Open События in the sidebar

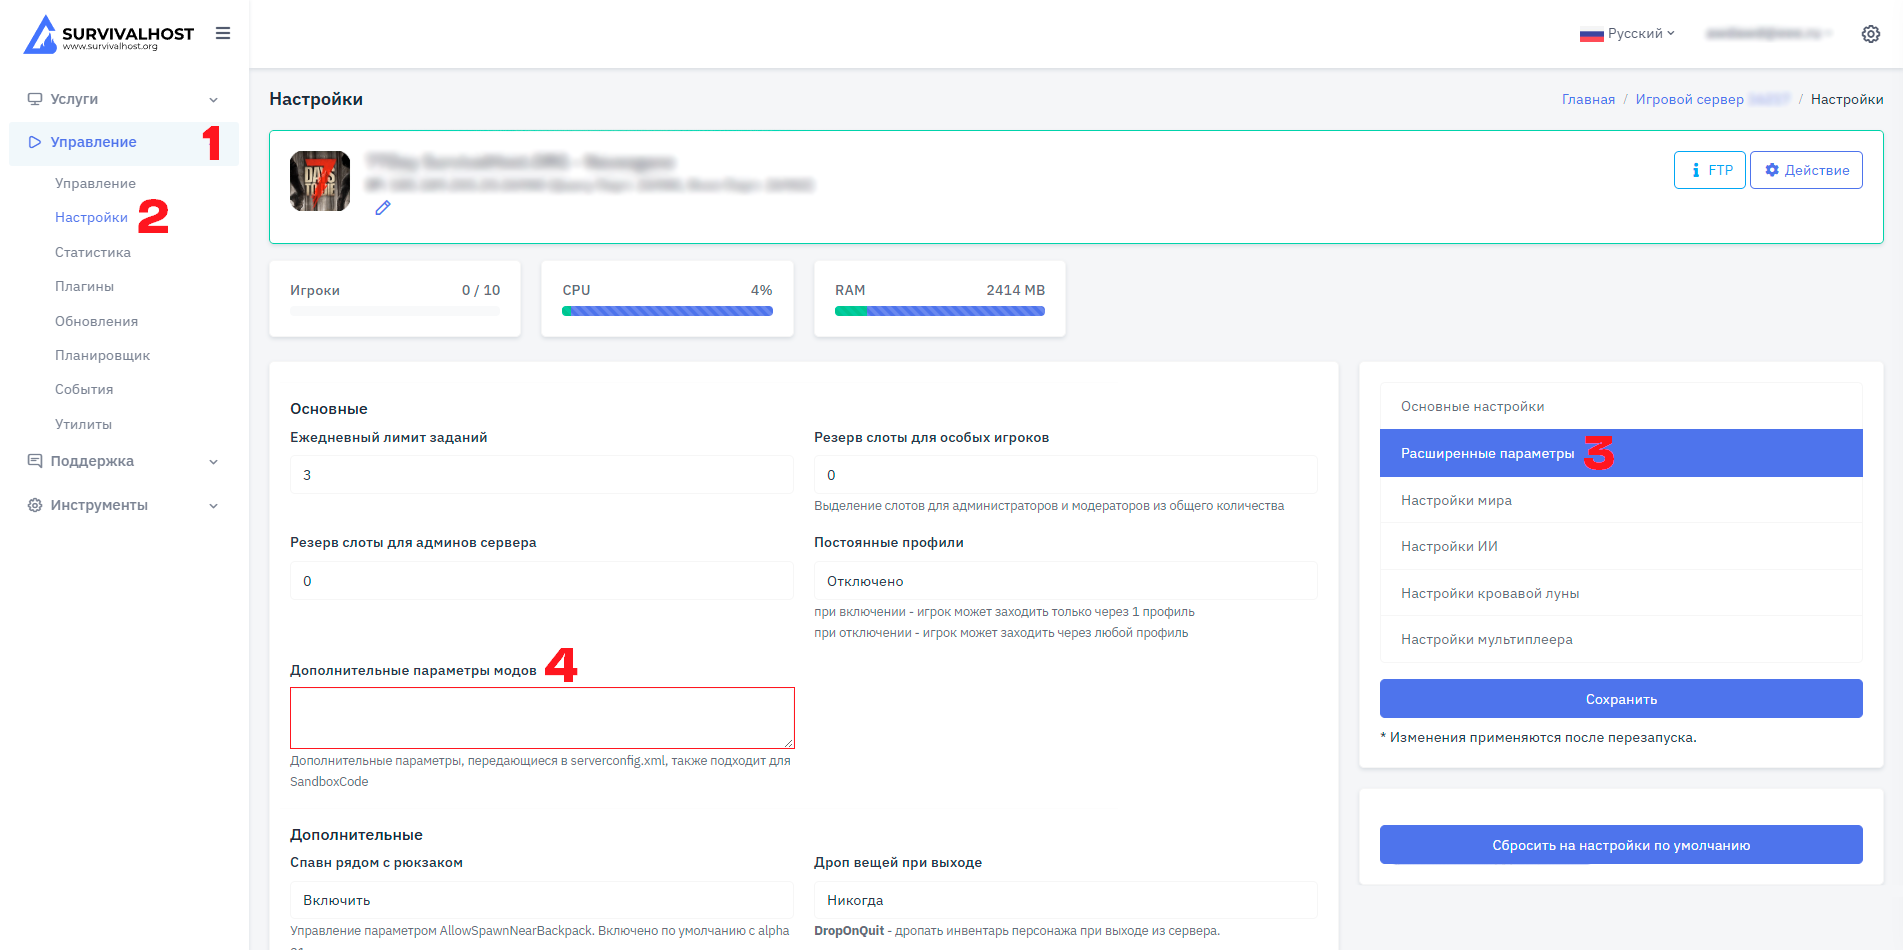tap(84, 389)
